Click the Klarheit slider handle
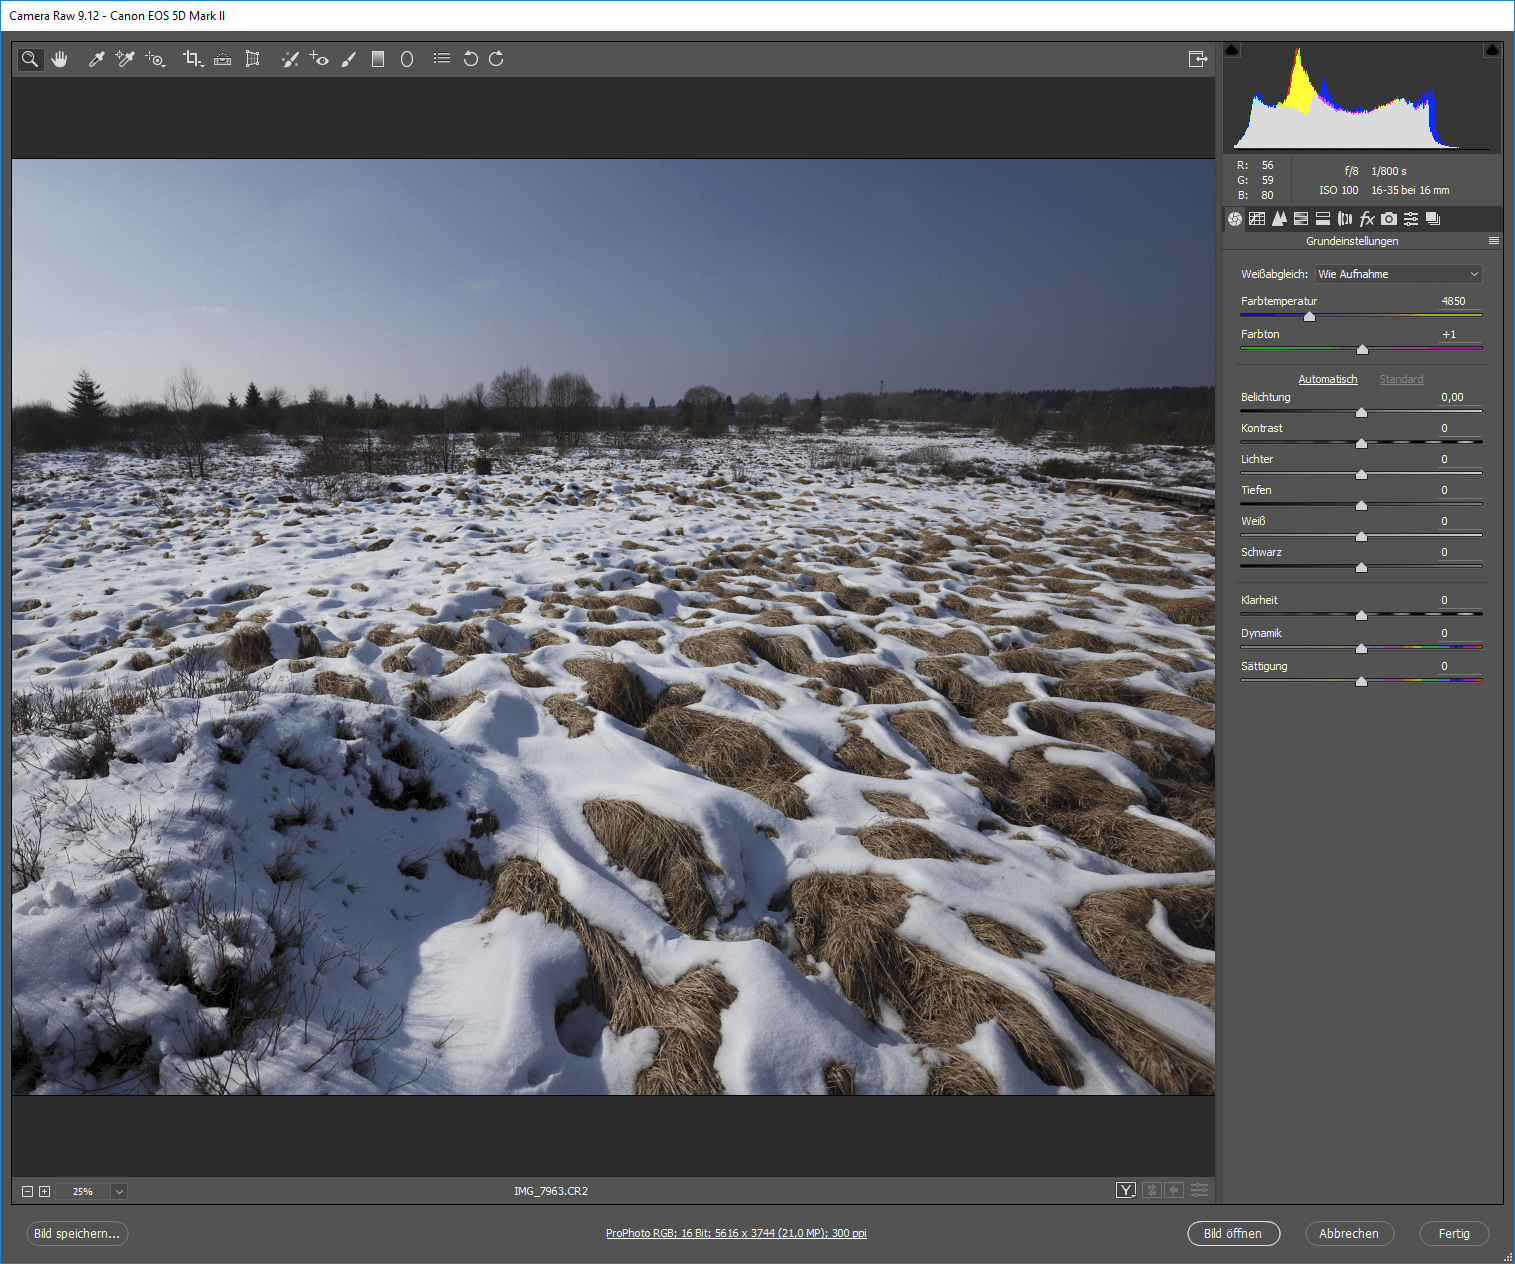This screenshot has height=1264, width=1515. point(1361,615)
